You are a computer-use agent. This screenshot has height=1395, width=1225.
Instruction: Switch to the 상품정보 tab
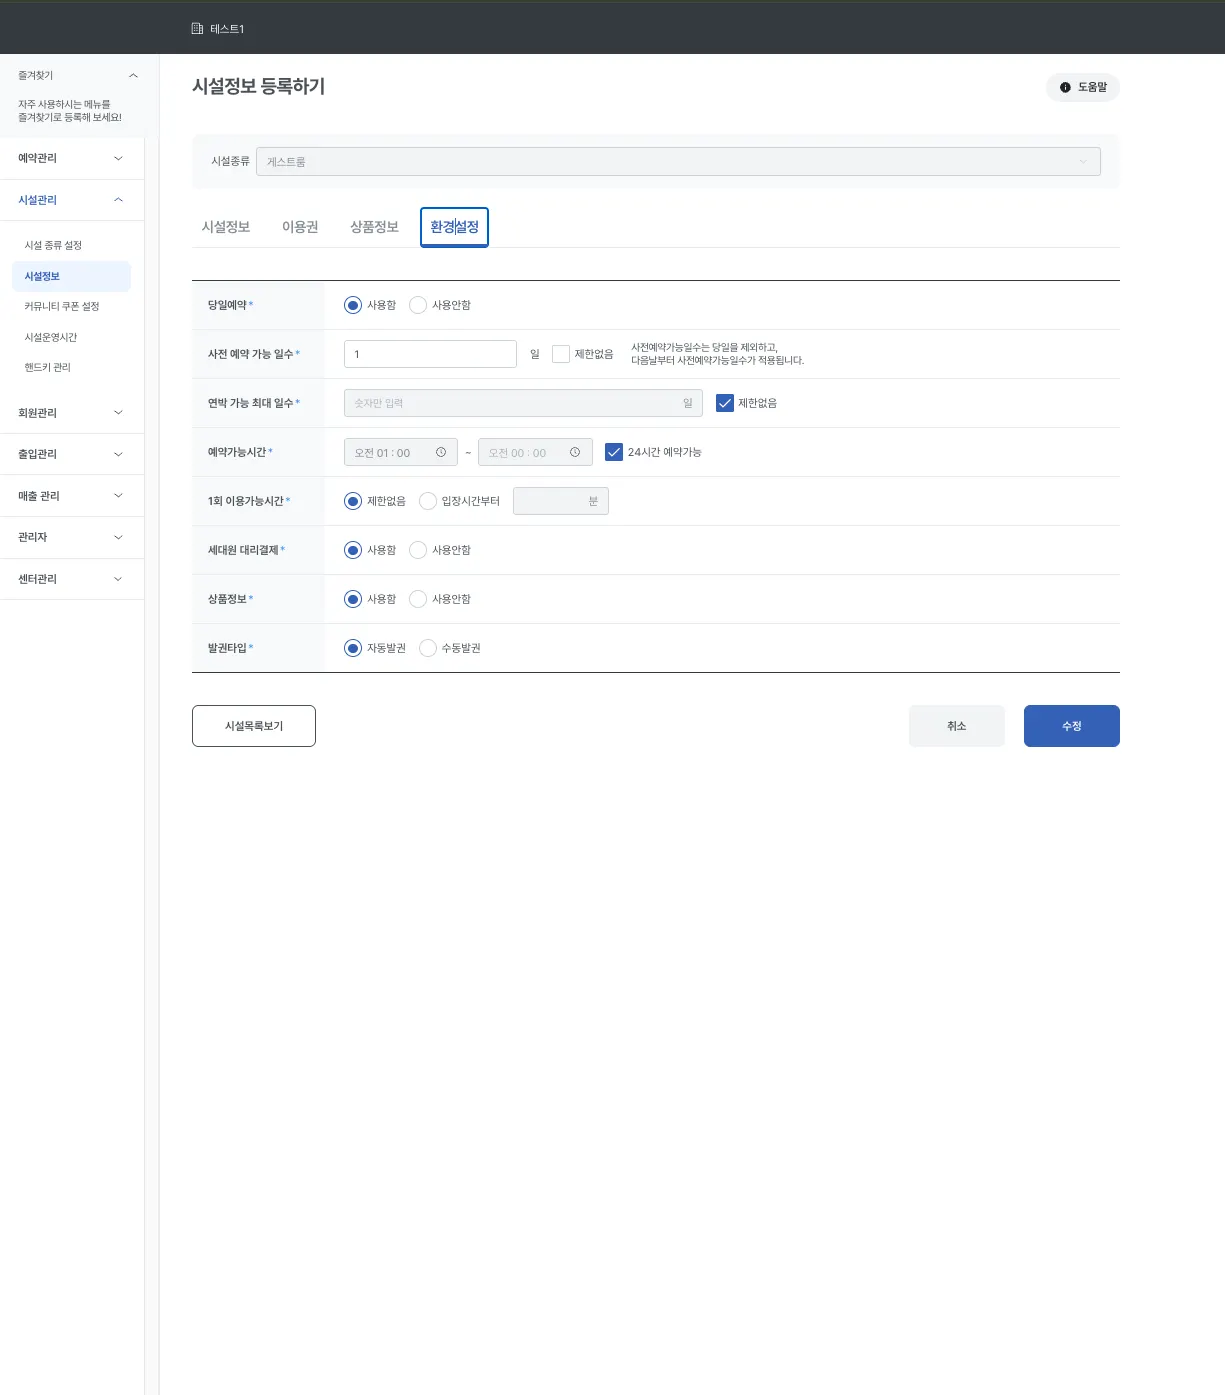click(x=374, y=227)
